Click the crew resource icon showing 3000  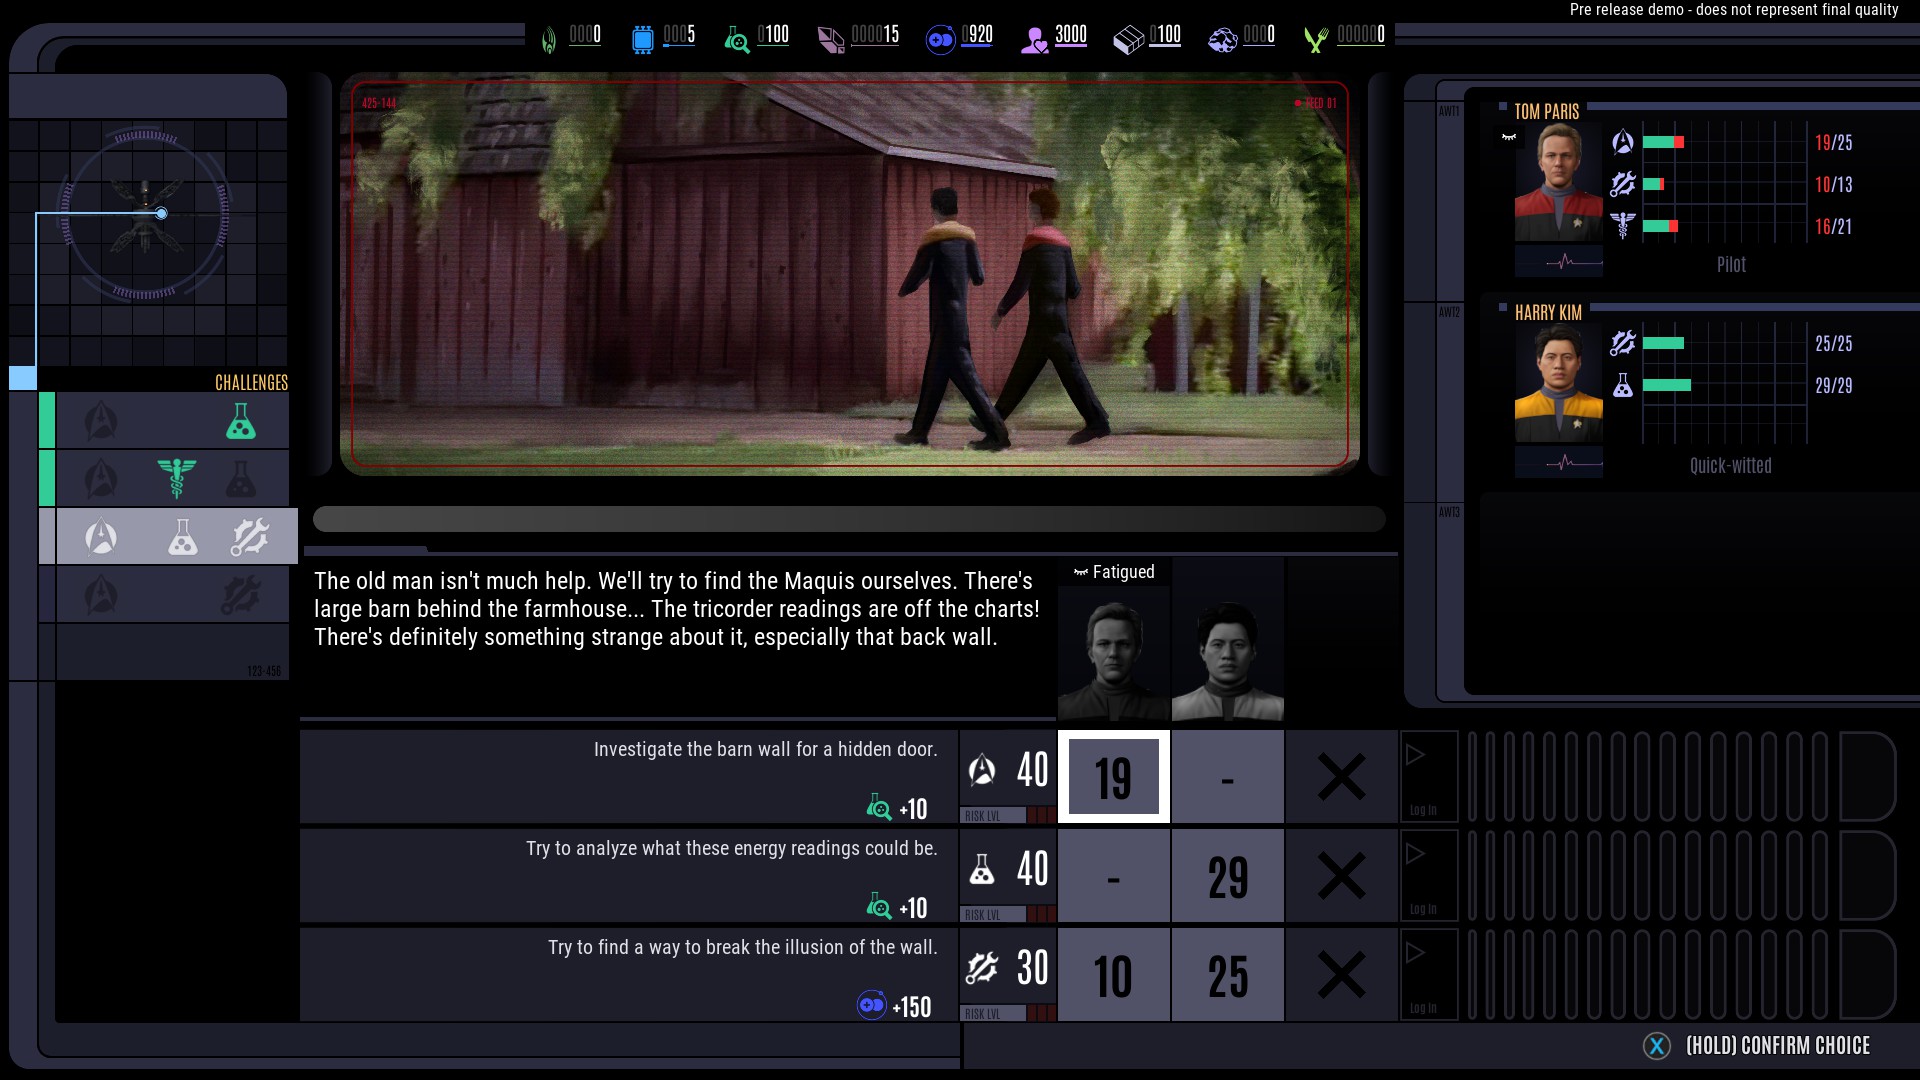click(x=1034, y=39)
